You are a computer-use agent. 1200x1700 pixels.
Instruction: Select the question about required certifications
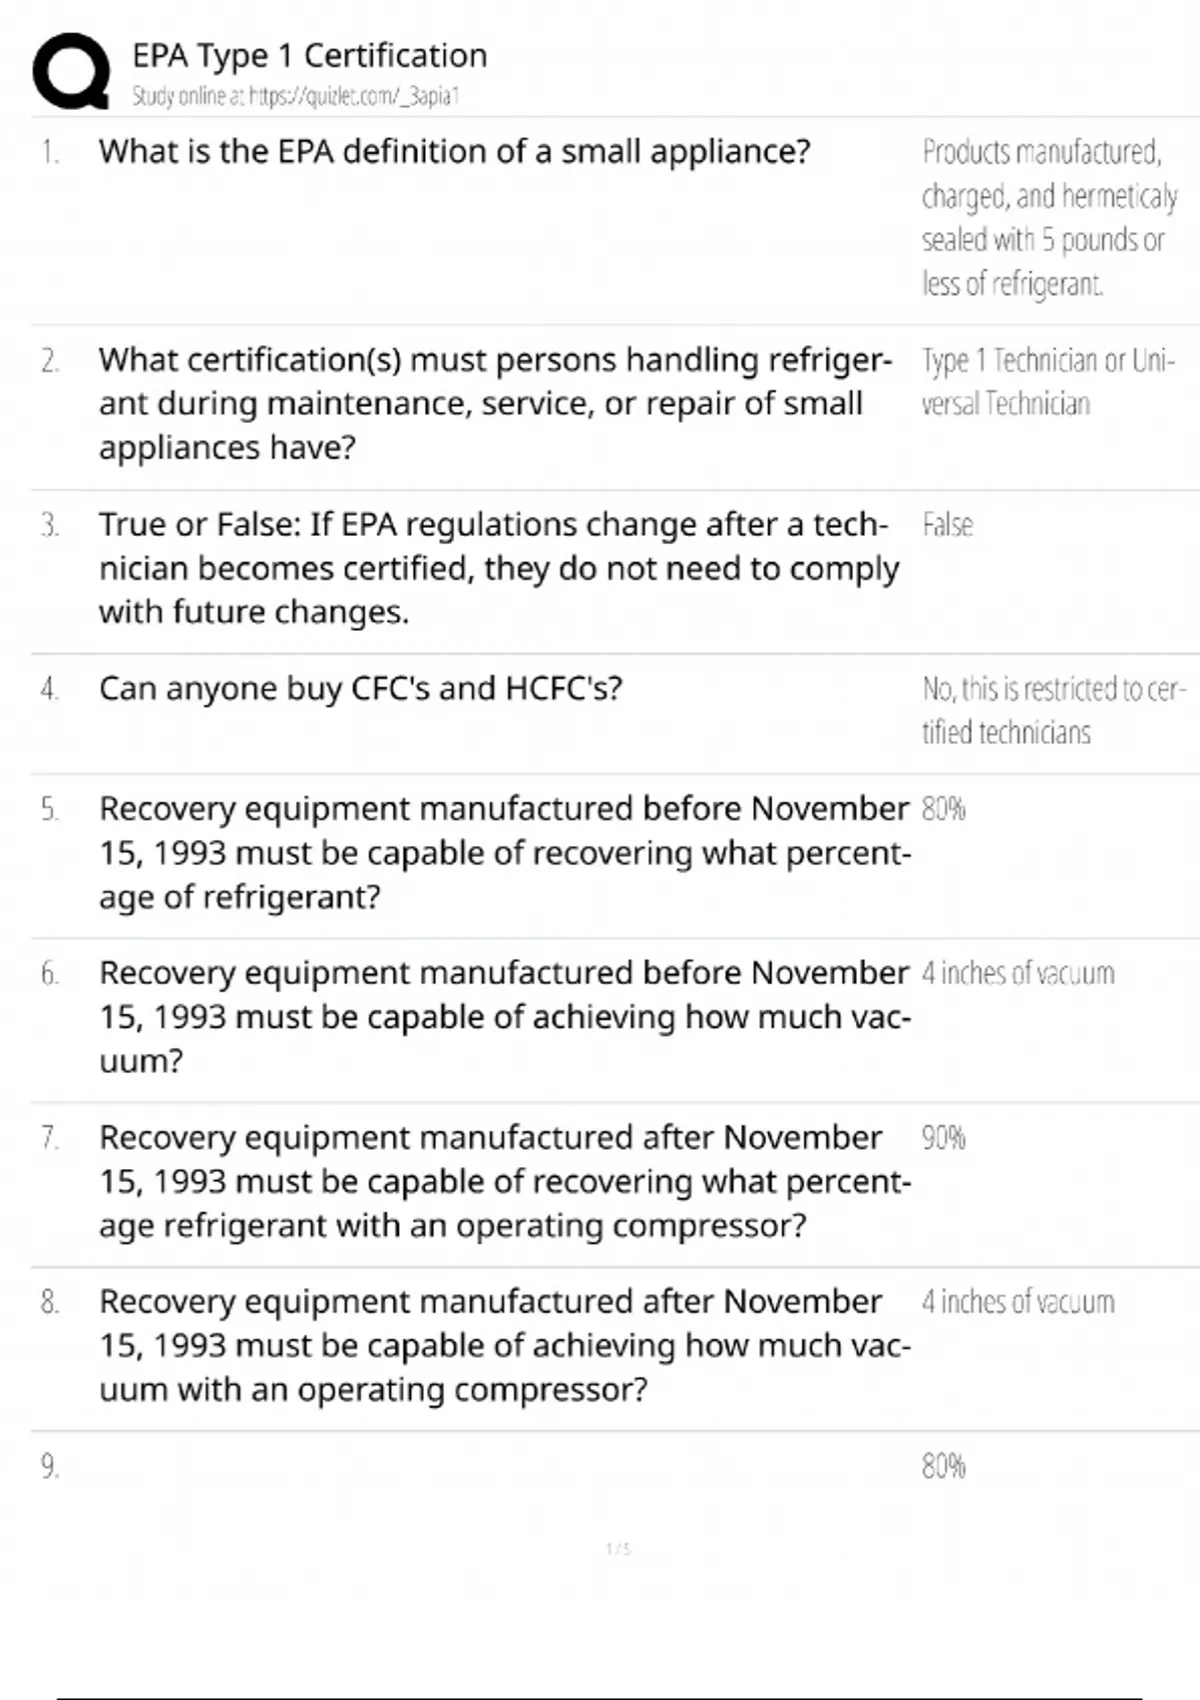494,403
